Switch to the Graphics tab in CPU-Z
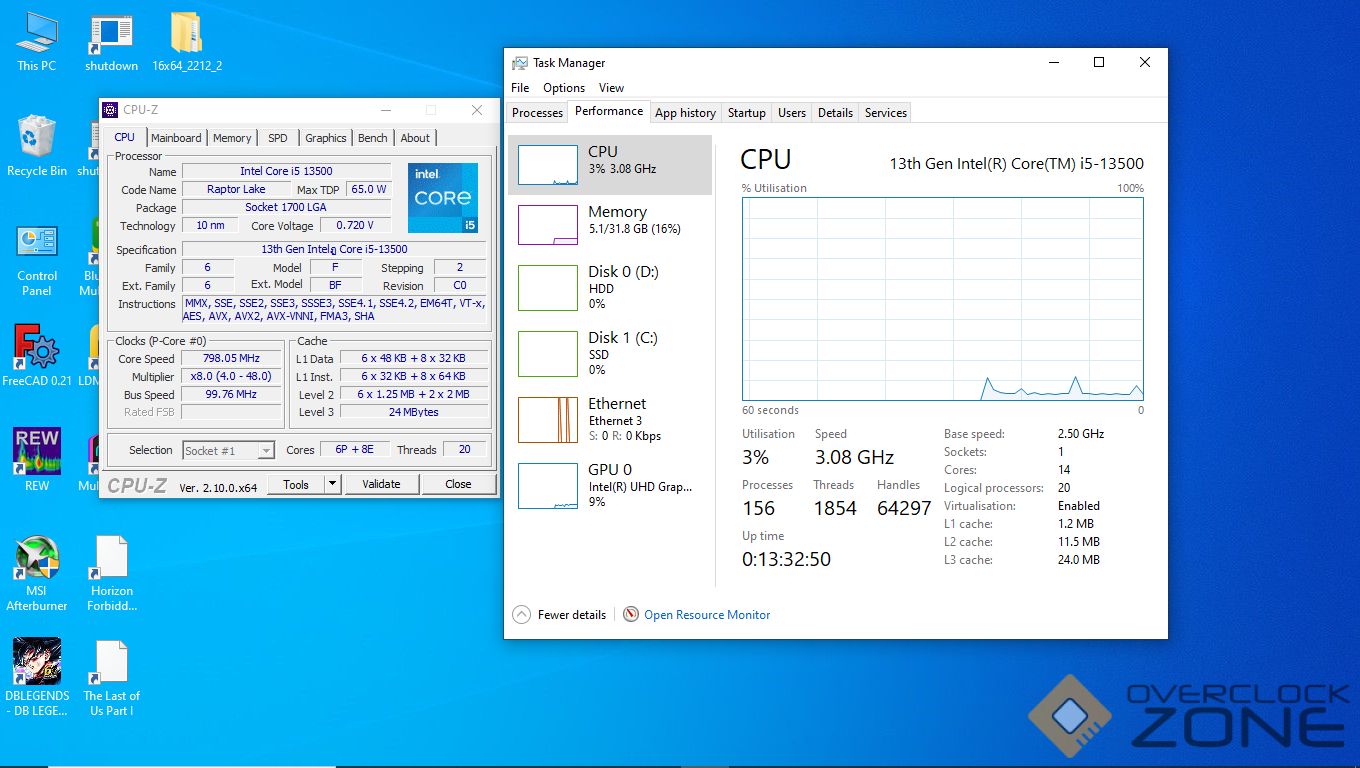 [326, 138]
